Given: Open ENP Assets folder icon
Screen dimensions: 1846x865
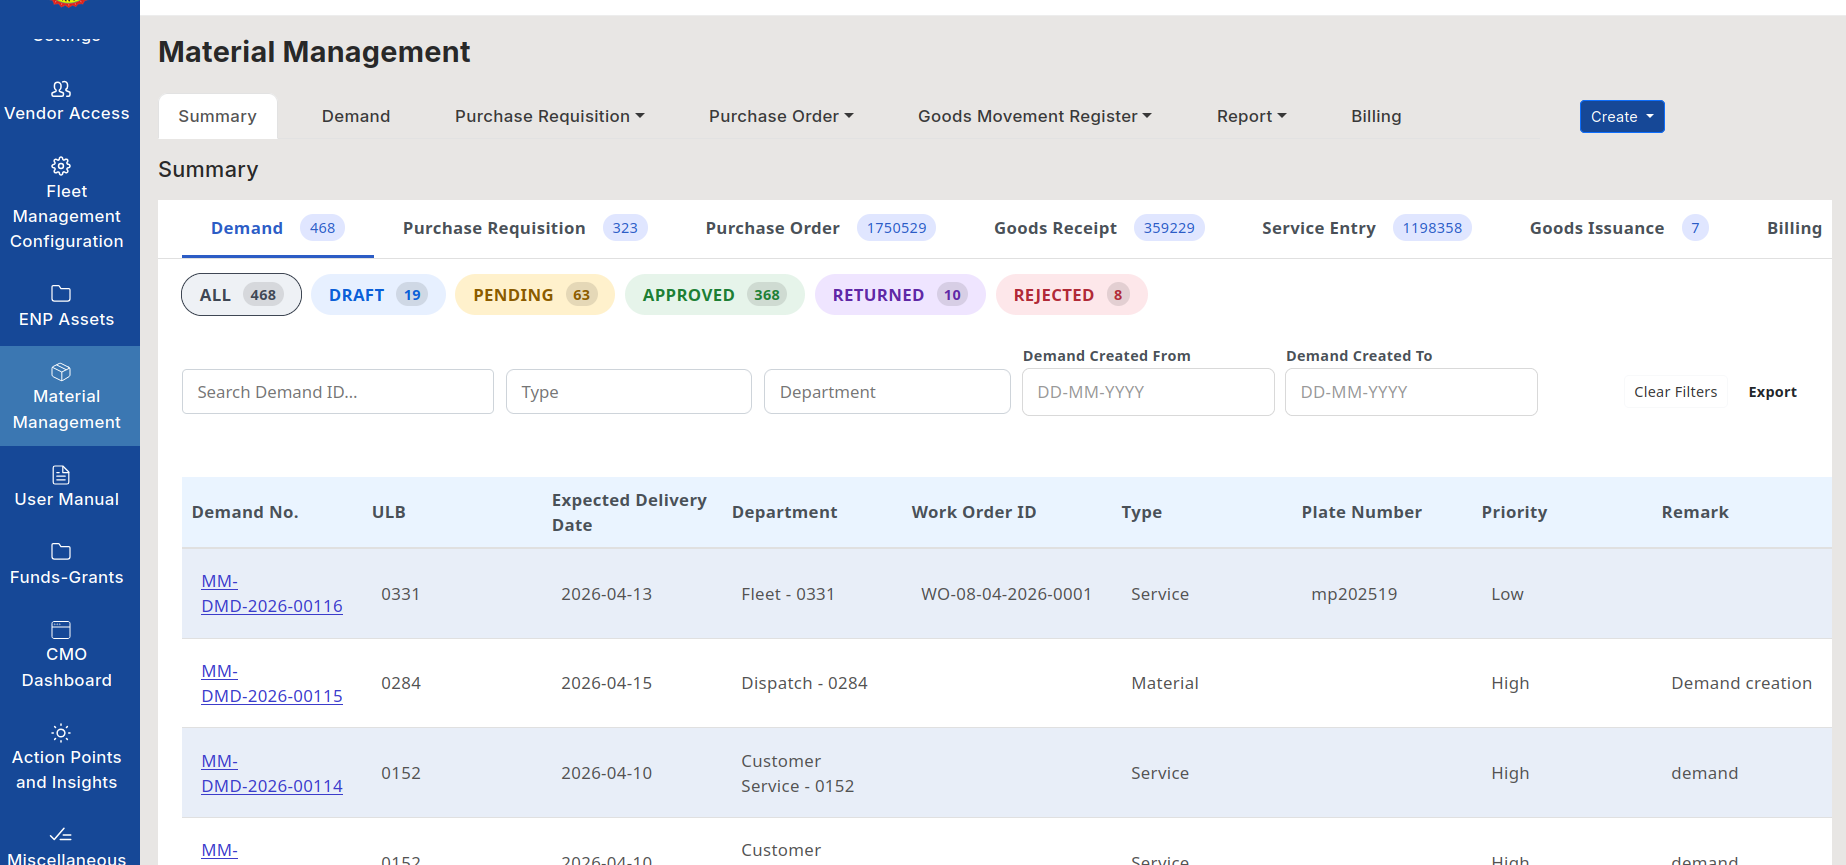Looking at the screenshot, I should [x=61, y=293].
